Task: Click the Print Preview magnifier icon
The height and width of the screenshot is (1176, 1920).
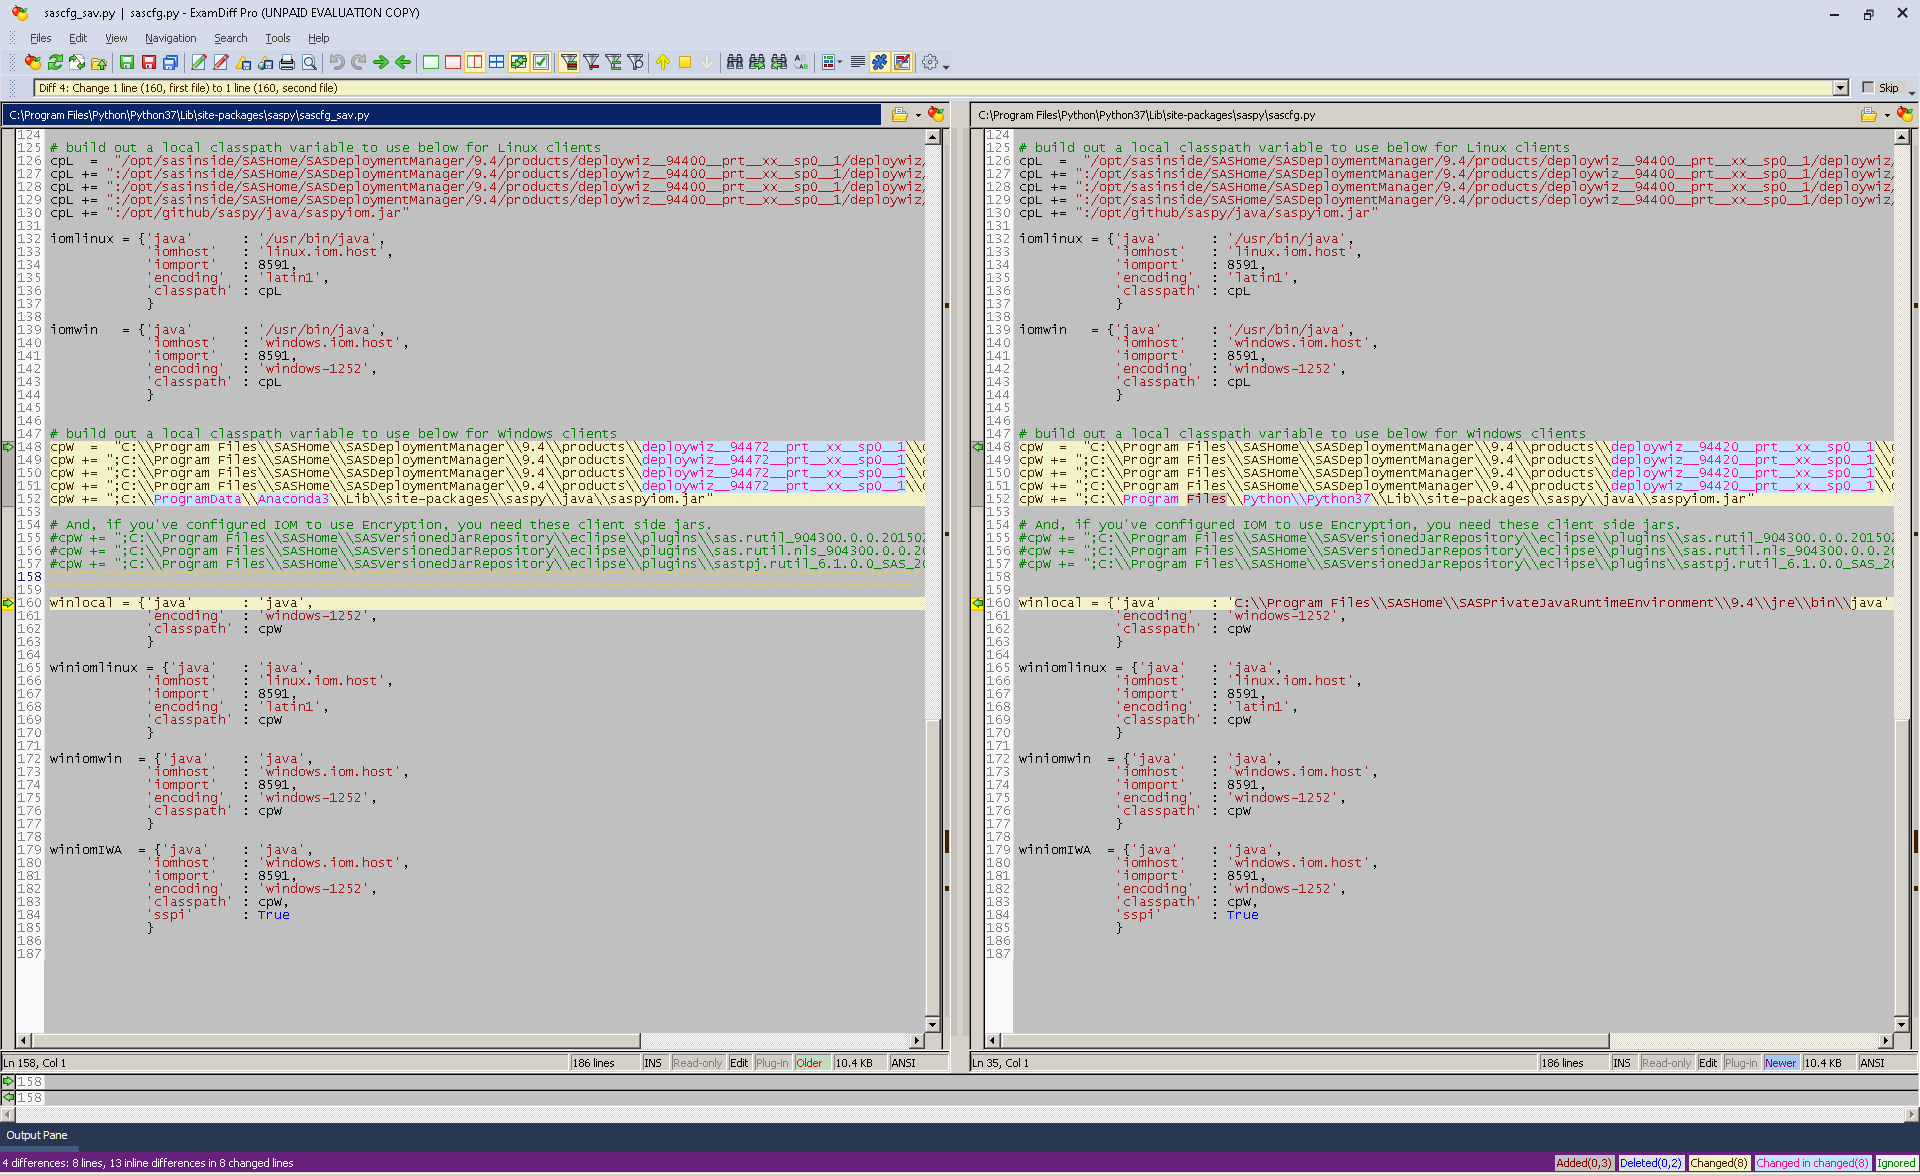Action: [310, 62]
